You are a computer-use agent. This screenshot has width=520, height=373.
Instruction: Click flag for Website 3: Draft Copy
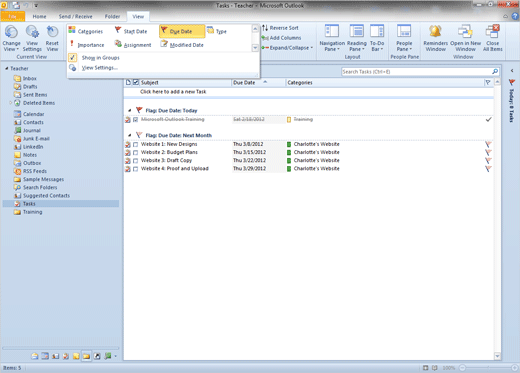click(x=488, y=161)
